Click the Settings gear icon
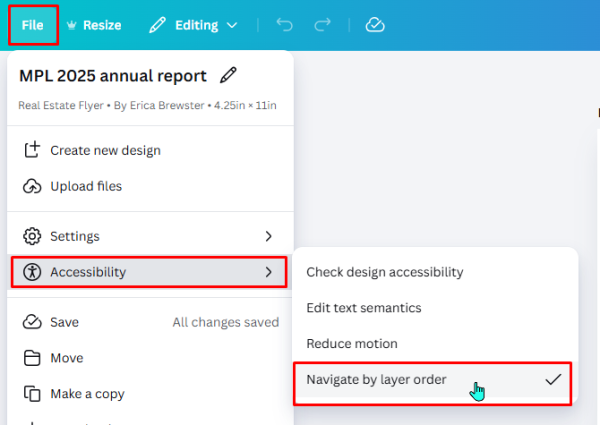Screen dimensions: 600x425 (32, 236)
